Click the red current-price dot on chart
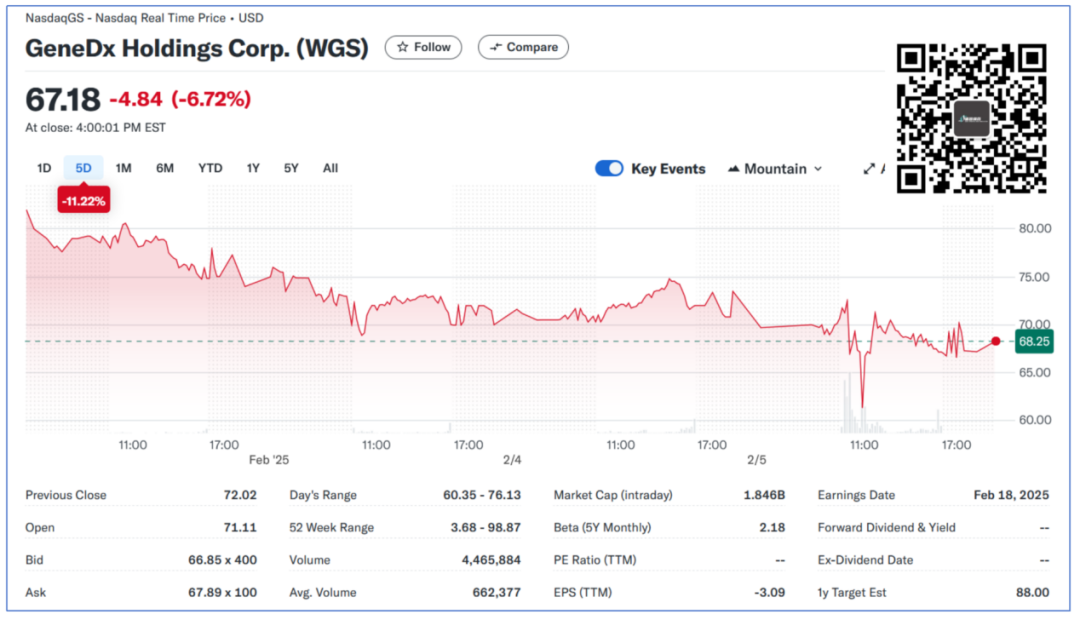This screenshot has height=620, width=1080. tap(996, 341)
